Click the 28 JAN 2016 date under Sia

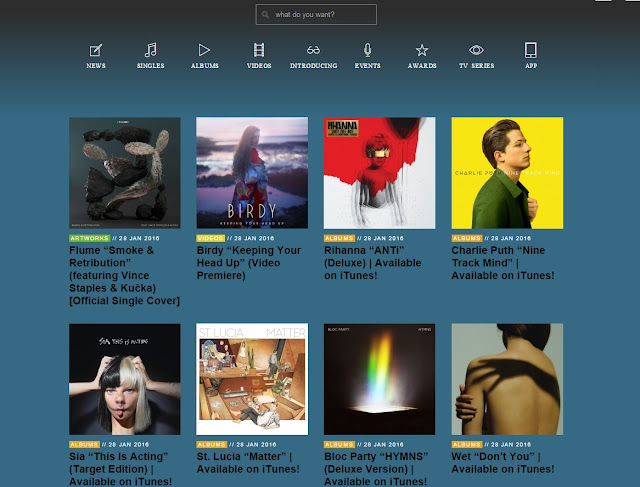[x=129, y=445]
